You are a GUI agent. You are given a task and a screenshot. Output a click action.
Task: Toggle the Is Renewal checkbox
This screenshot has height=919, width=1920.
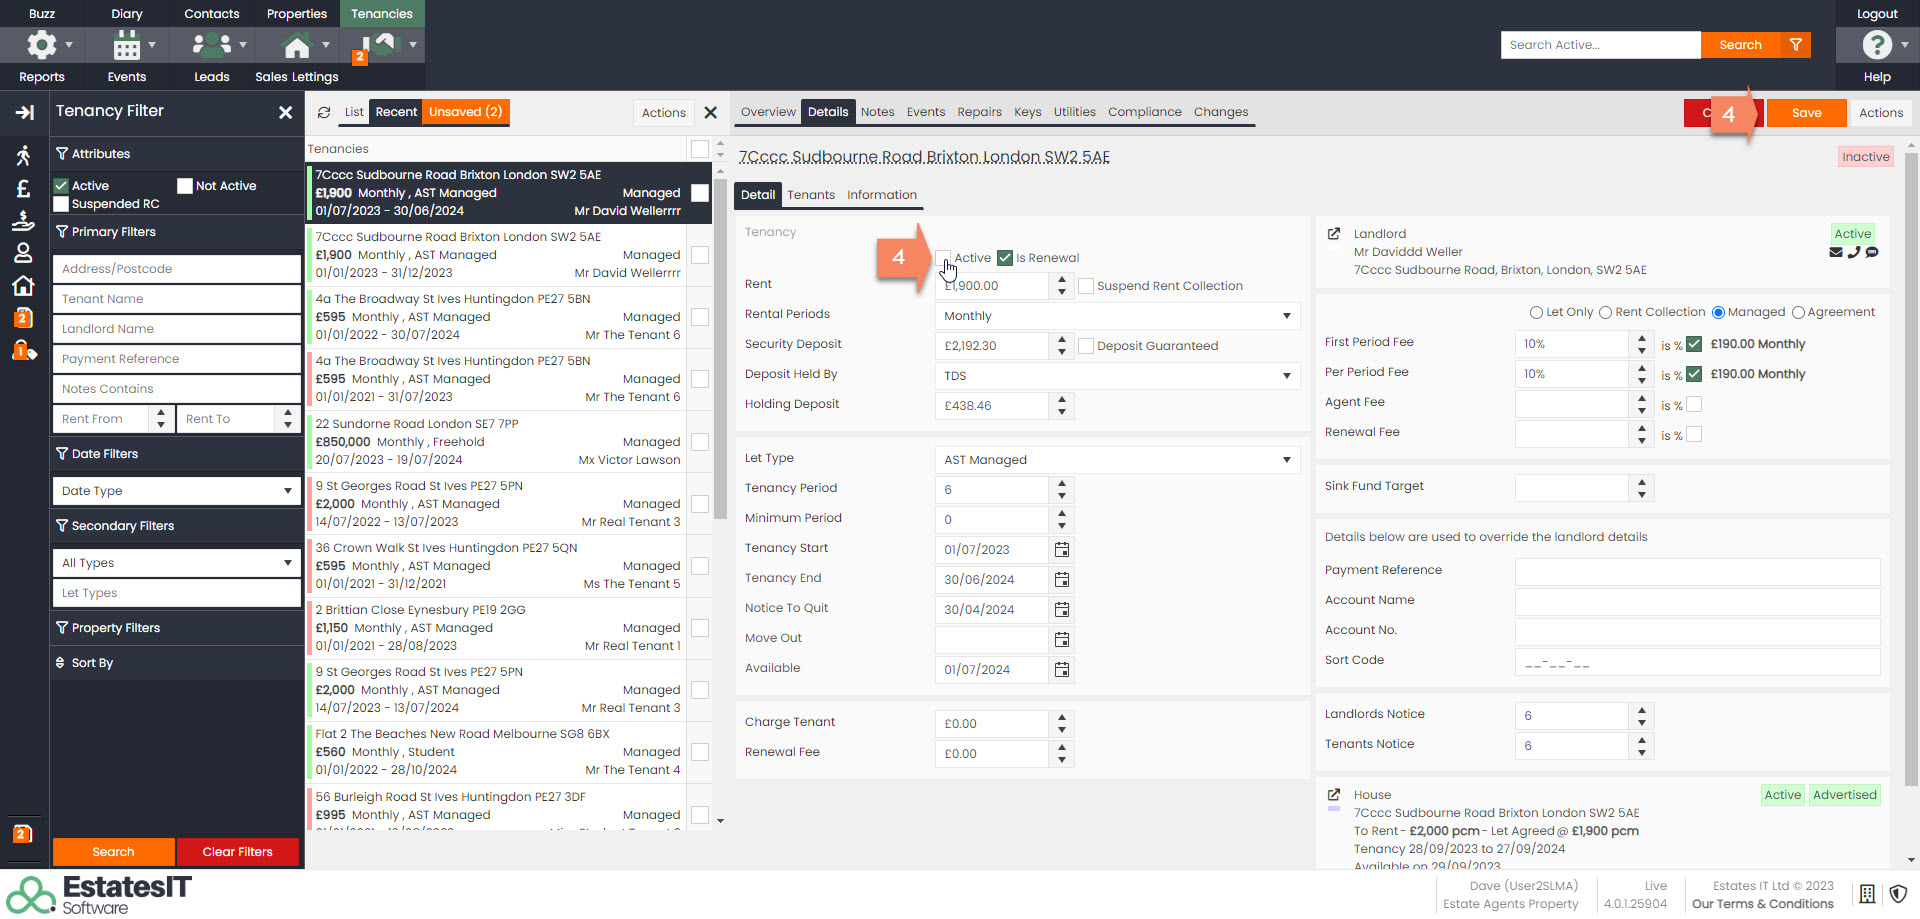click(x=1005, y=258)
